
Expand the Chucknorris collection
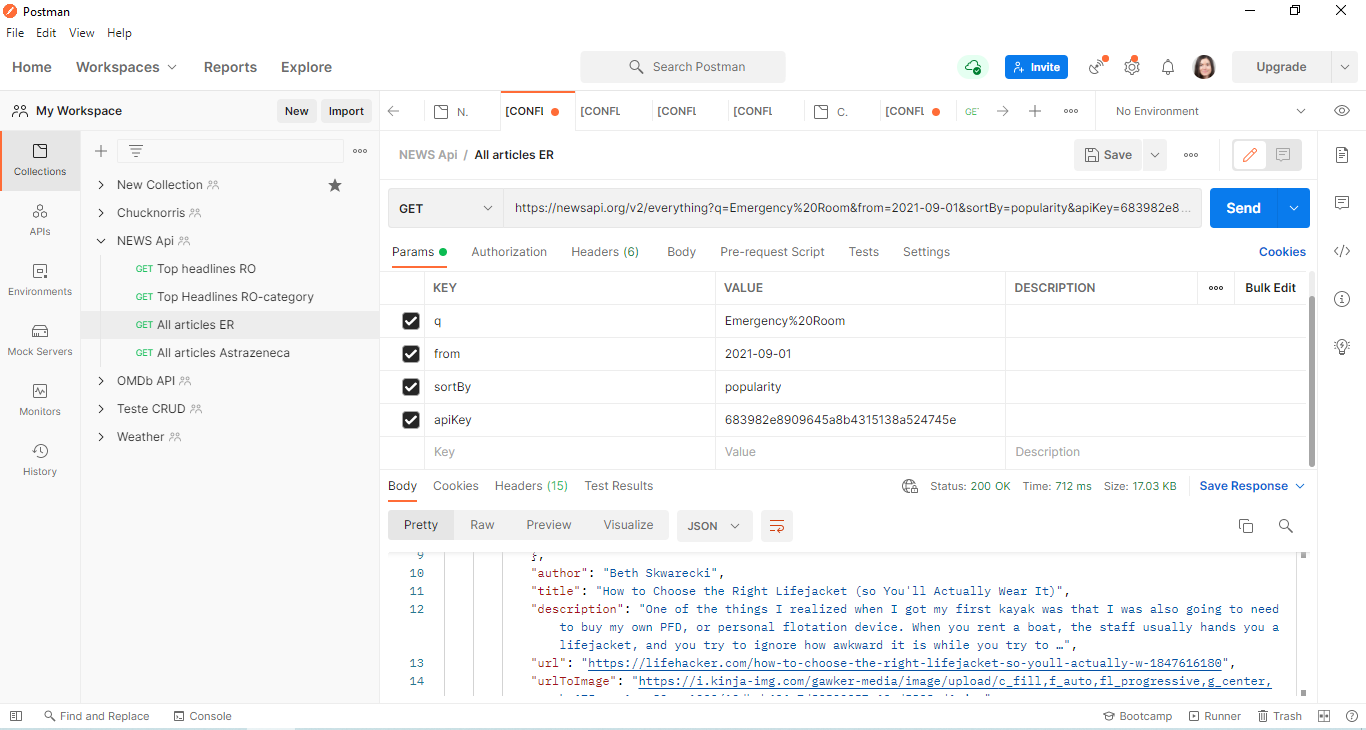click(101, 213)
